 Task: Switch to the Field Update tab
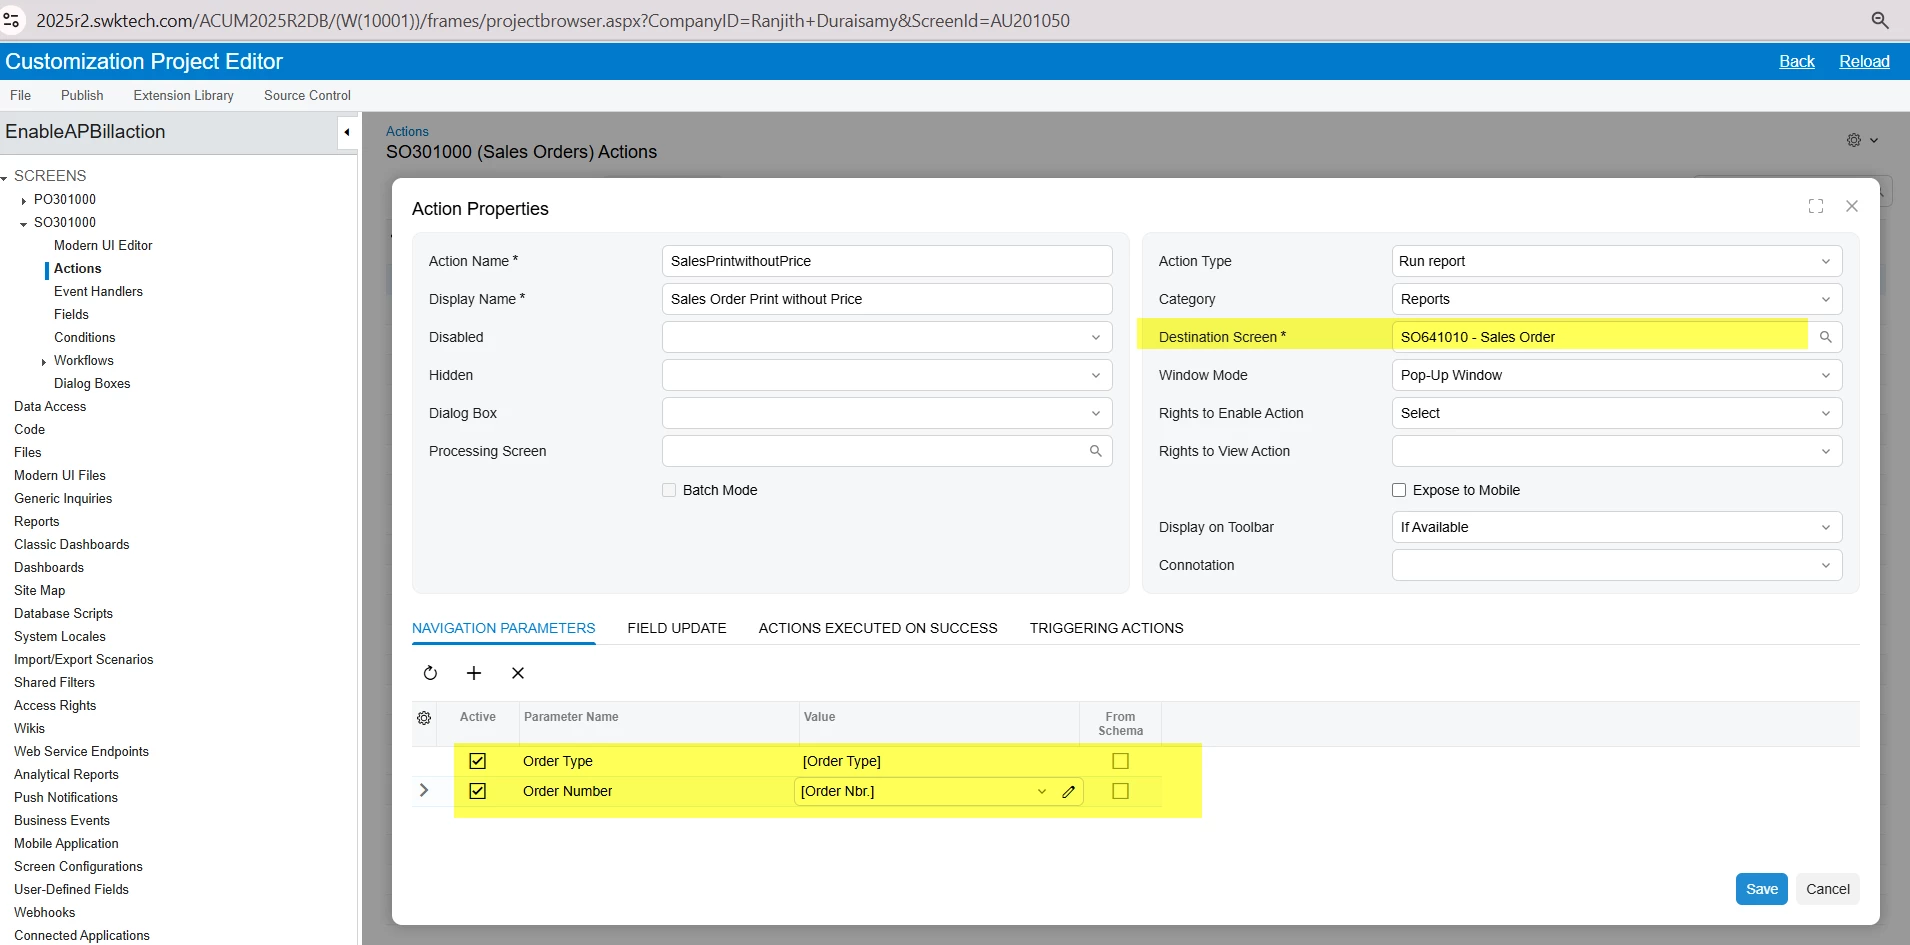[677, 628]
